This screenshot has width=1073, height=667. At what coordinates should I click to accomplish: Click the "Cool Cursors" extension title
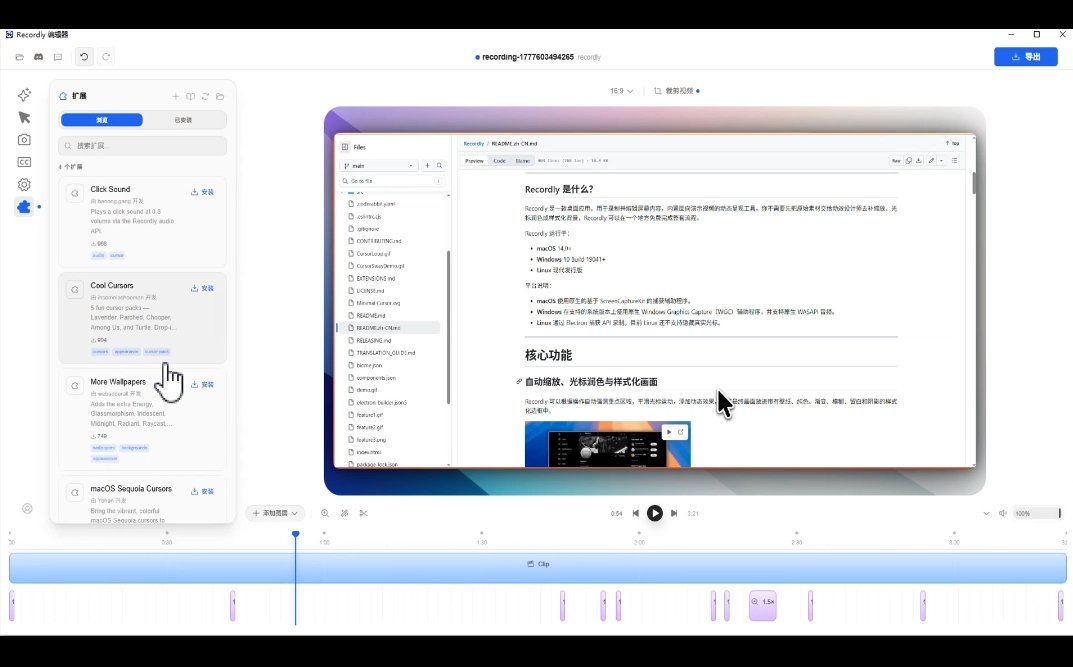pyautogui.click(x=112, y=286)
